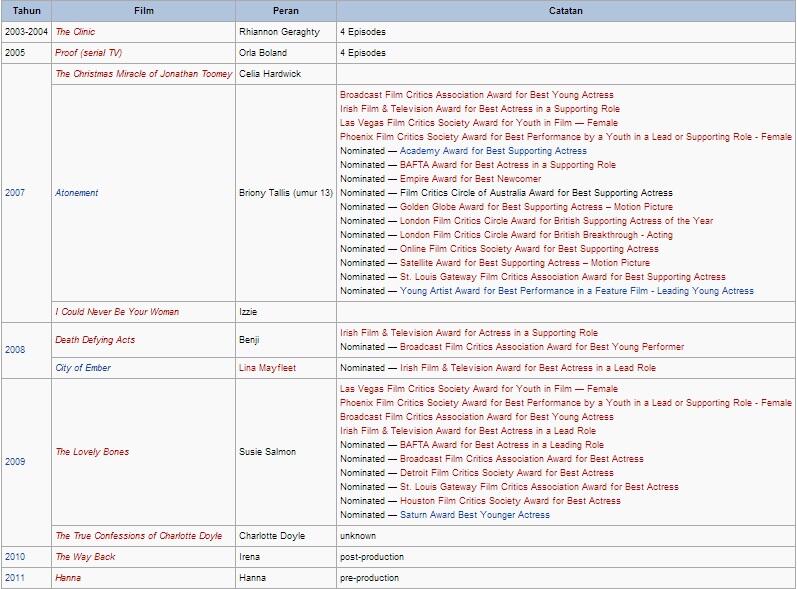Screen dimensions: 797x589
Task: Open Academy Award for Best Supporting Actress
Action: [493, 151]
